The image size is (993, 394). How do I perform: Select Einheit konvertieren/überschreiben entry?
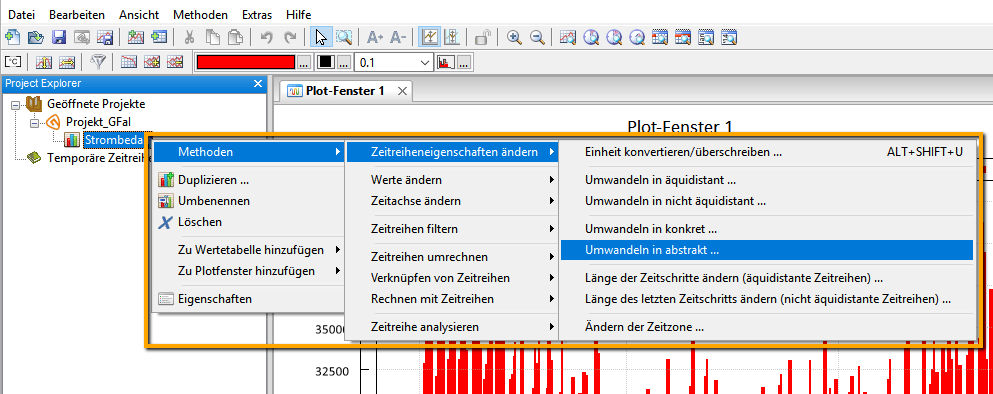click(767, 152)
